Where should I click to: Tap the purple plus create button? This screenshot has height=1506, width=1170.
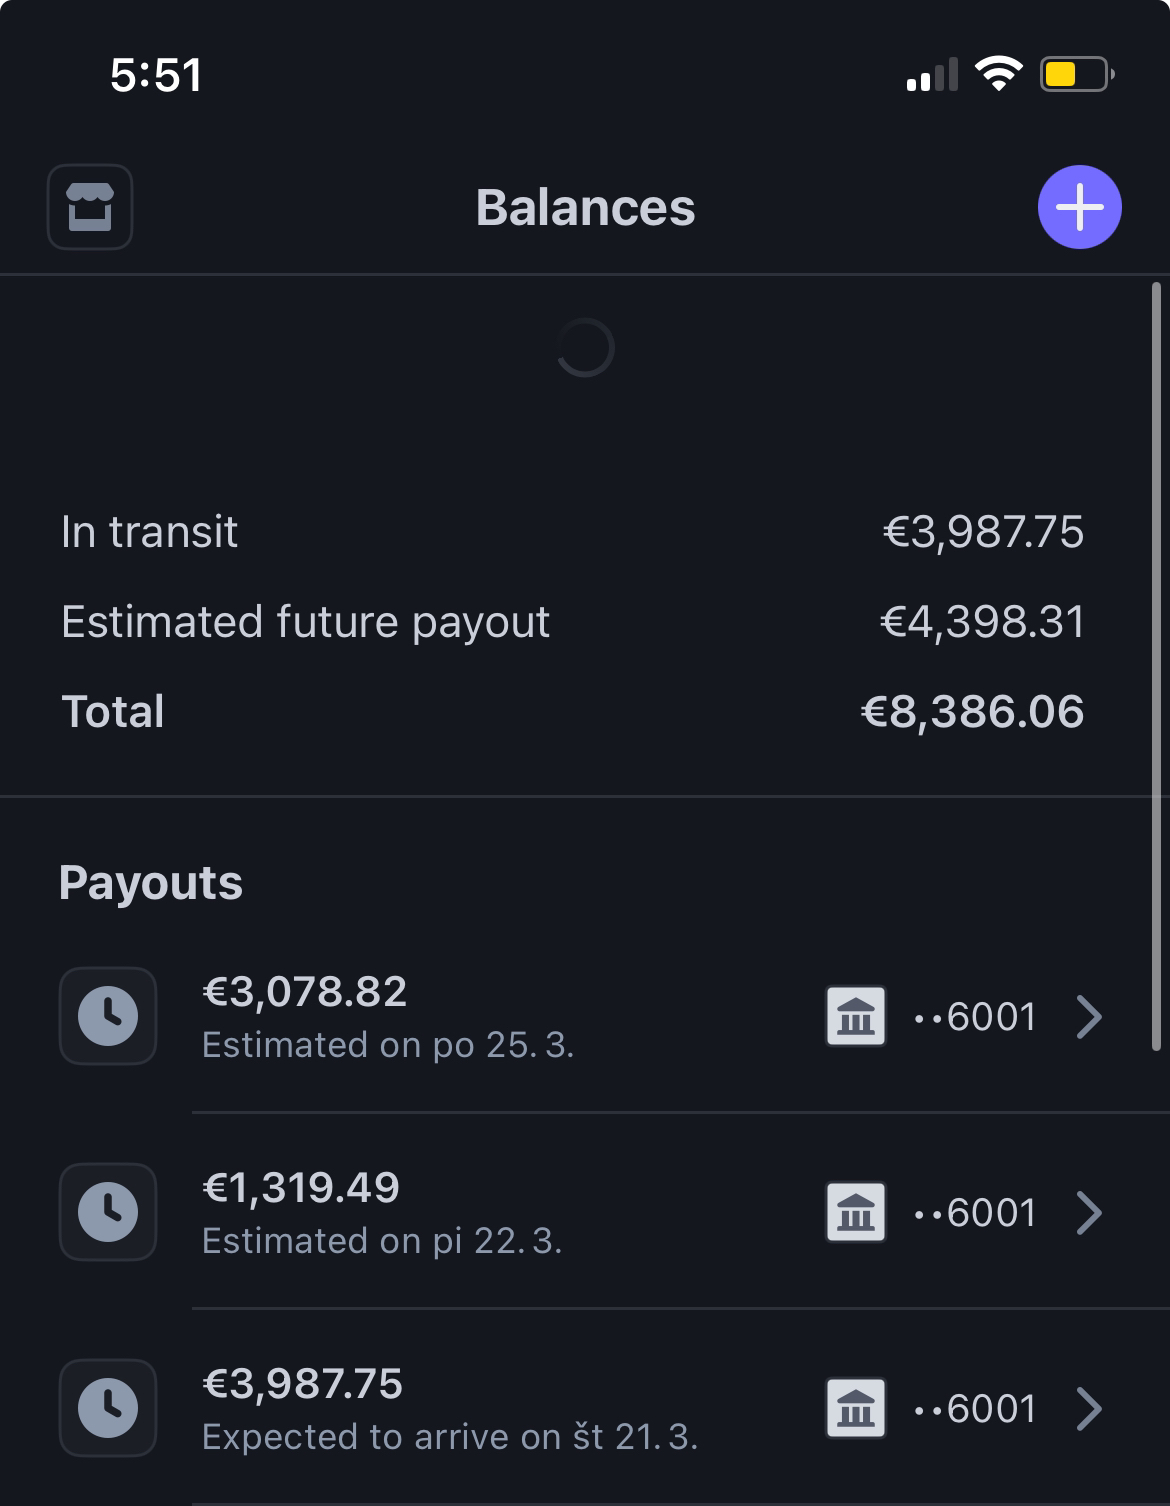(x=1079, y=207)
